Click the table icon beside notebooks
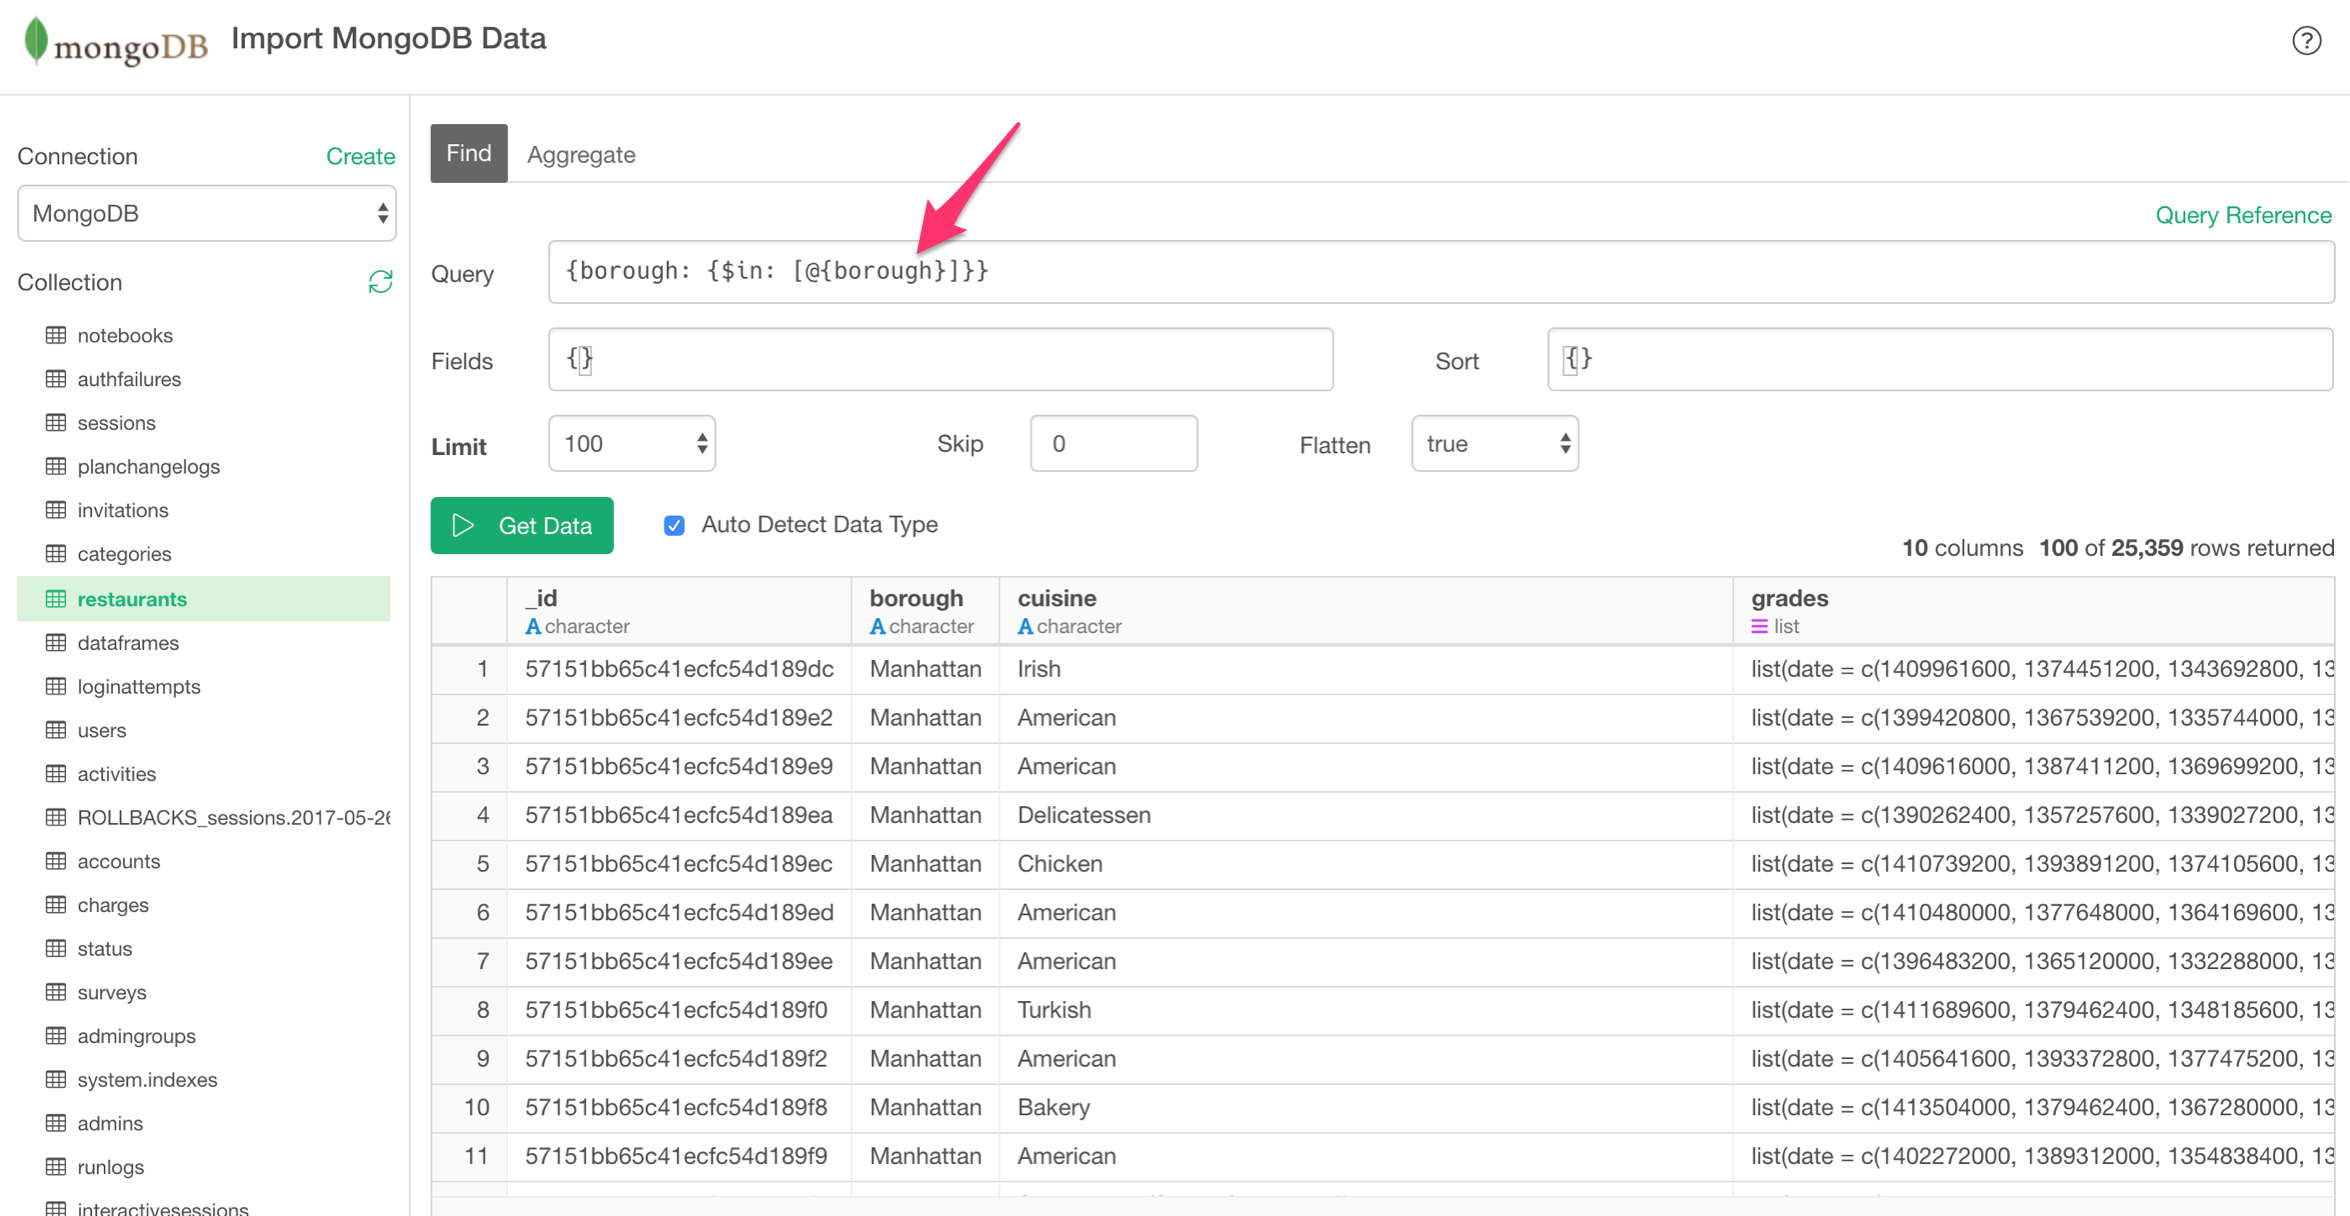2350x1216 pixels. (56, 335)
